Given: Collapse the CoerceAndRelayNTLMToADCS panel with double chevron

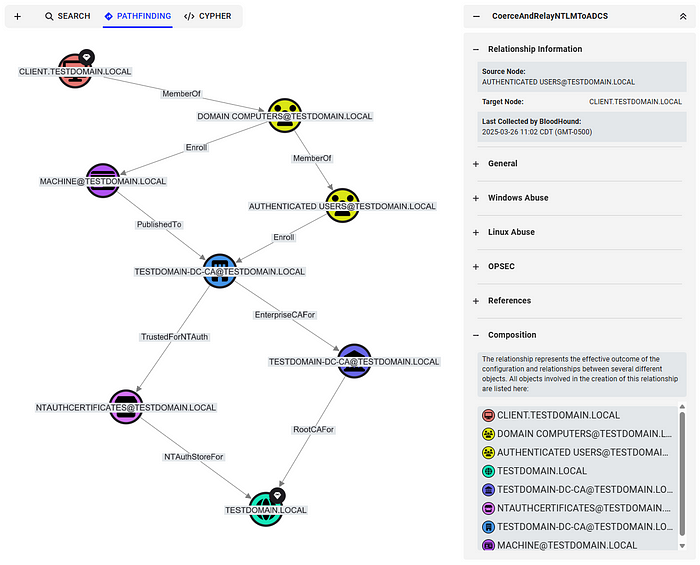Looking at the screenshot, I should pos(683,17).
